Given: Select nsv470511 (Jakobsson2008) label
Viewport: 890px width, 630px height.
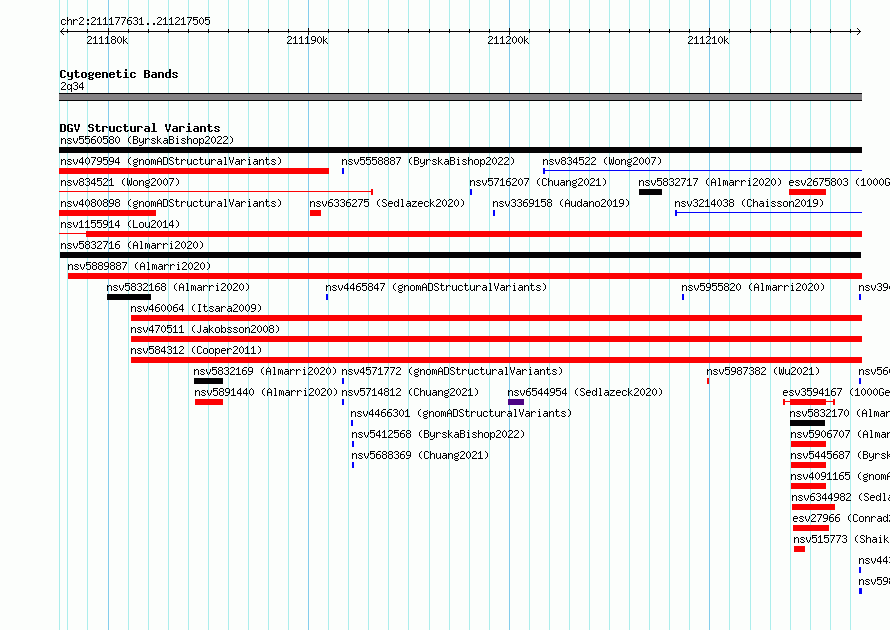Looking at the screenshot, I should coord(205,329).
